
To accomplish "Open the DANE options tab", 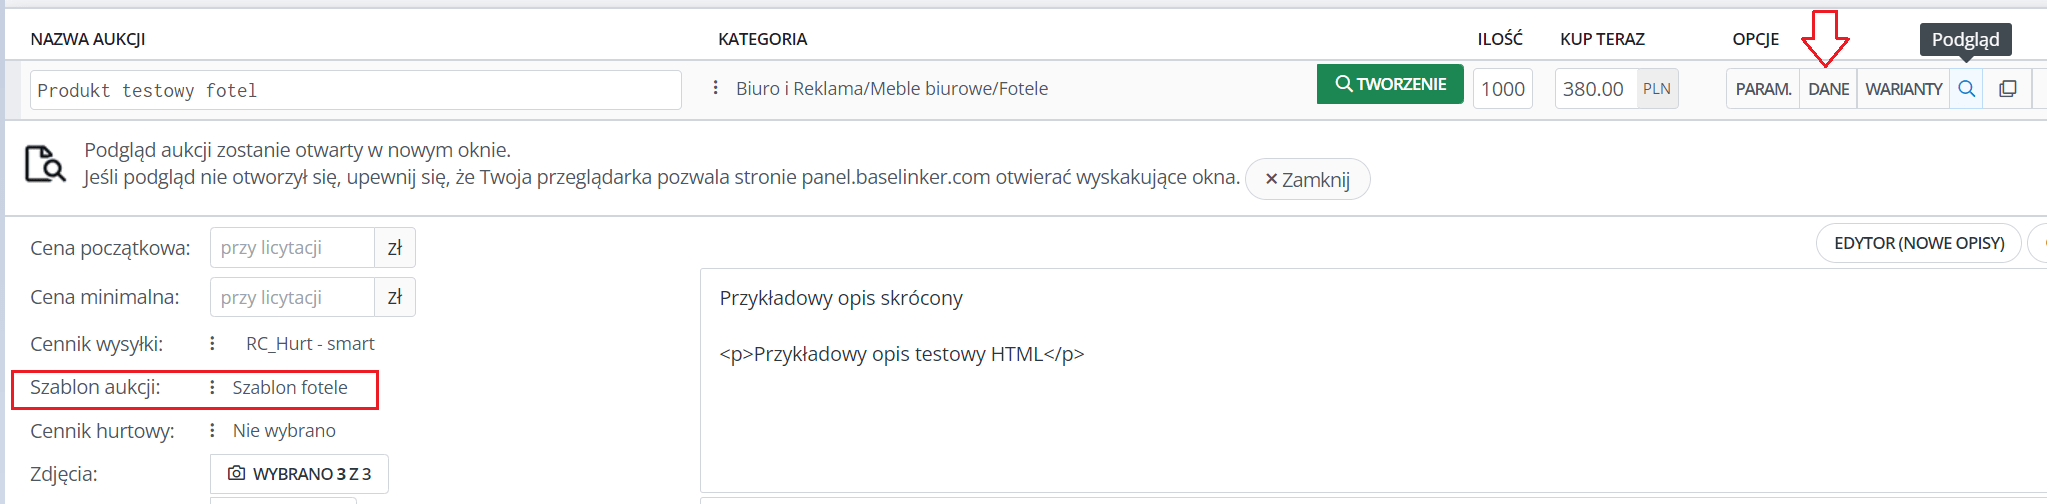I will [x=1828, y=89].
